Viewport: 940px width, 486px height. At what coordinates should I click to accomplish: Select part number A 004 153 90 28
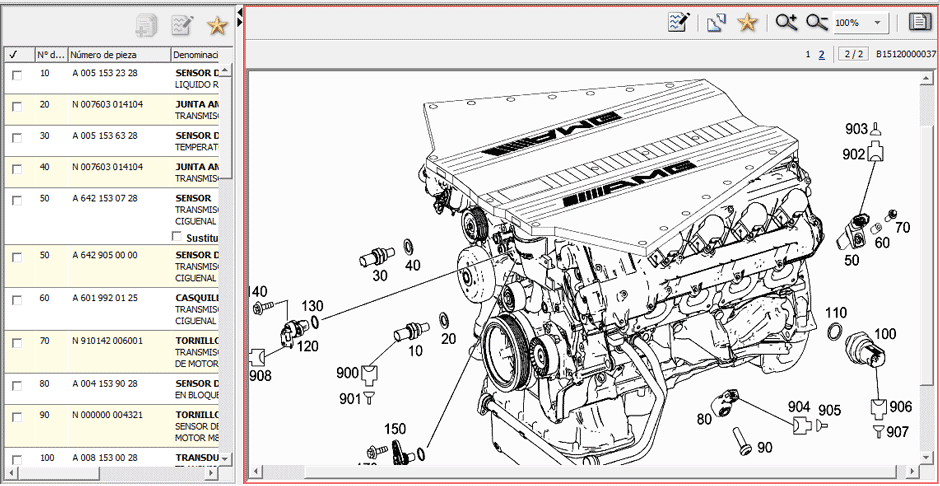pyautogui.click(x=104, y=384)
